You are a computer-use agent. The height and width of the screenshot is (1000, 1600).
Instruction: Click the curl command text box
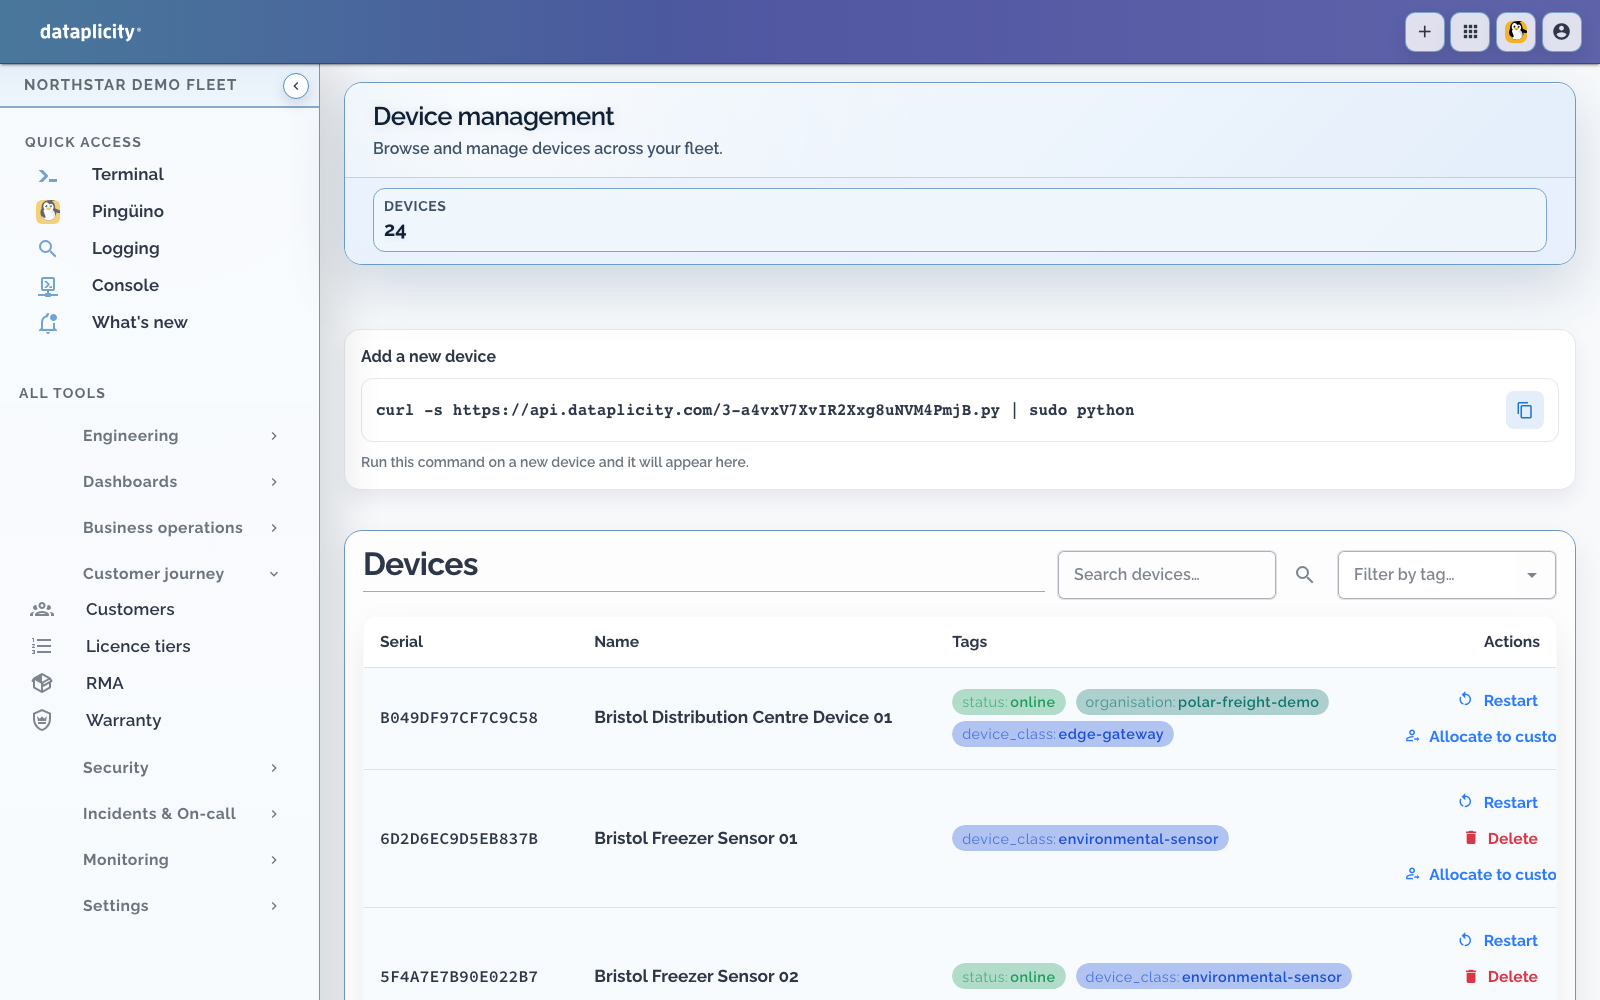tap(960, 410)
